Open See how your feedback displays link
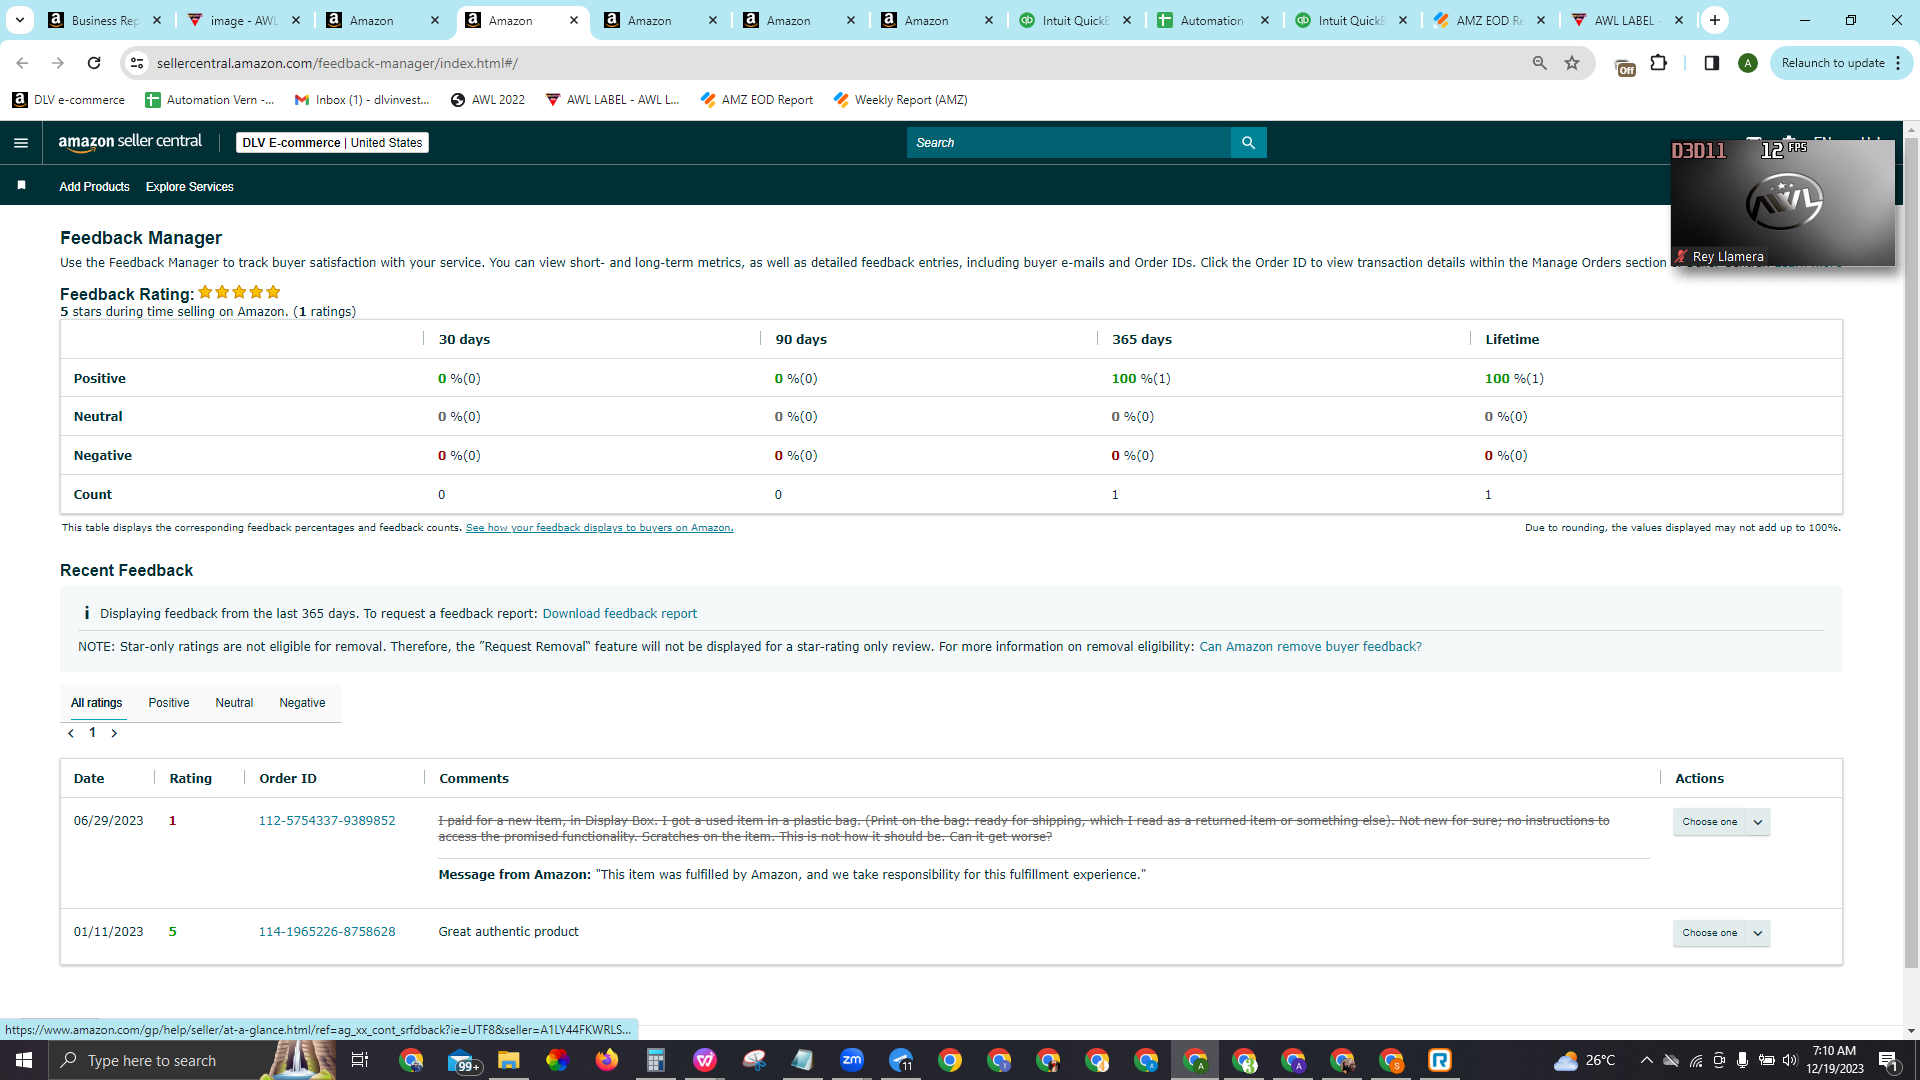 [x=599, y=528]
